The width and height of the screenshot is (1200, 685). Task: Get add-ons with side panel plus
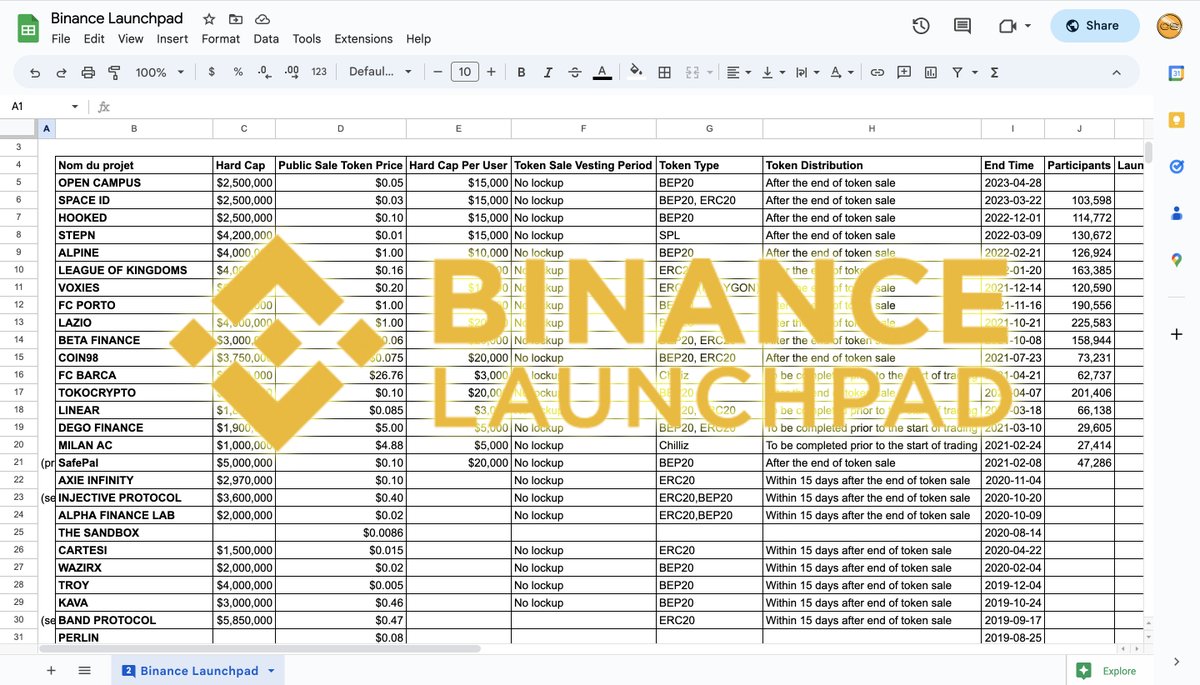(x=1176, y=334)
